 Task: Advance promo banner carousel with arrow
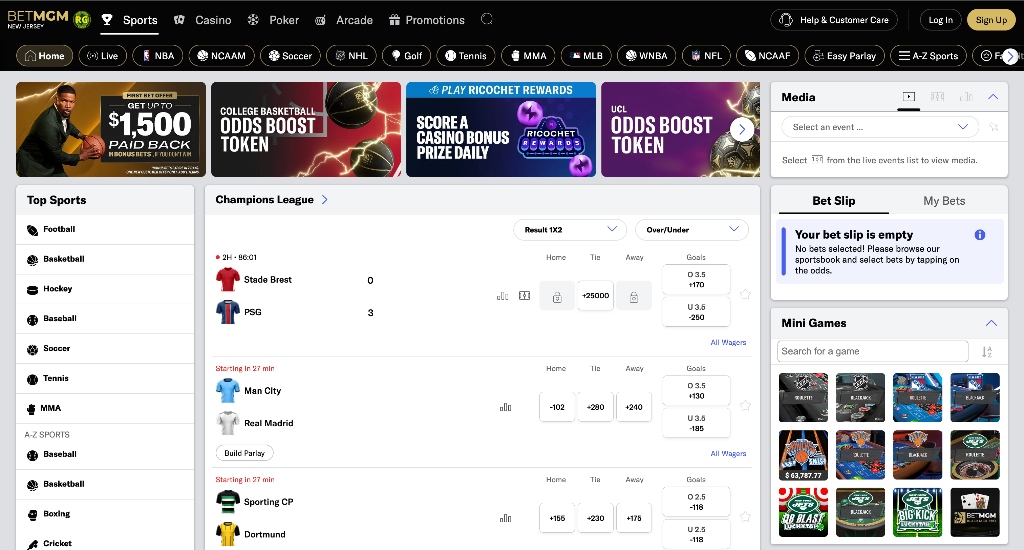click(742, 129)
